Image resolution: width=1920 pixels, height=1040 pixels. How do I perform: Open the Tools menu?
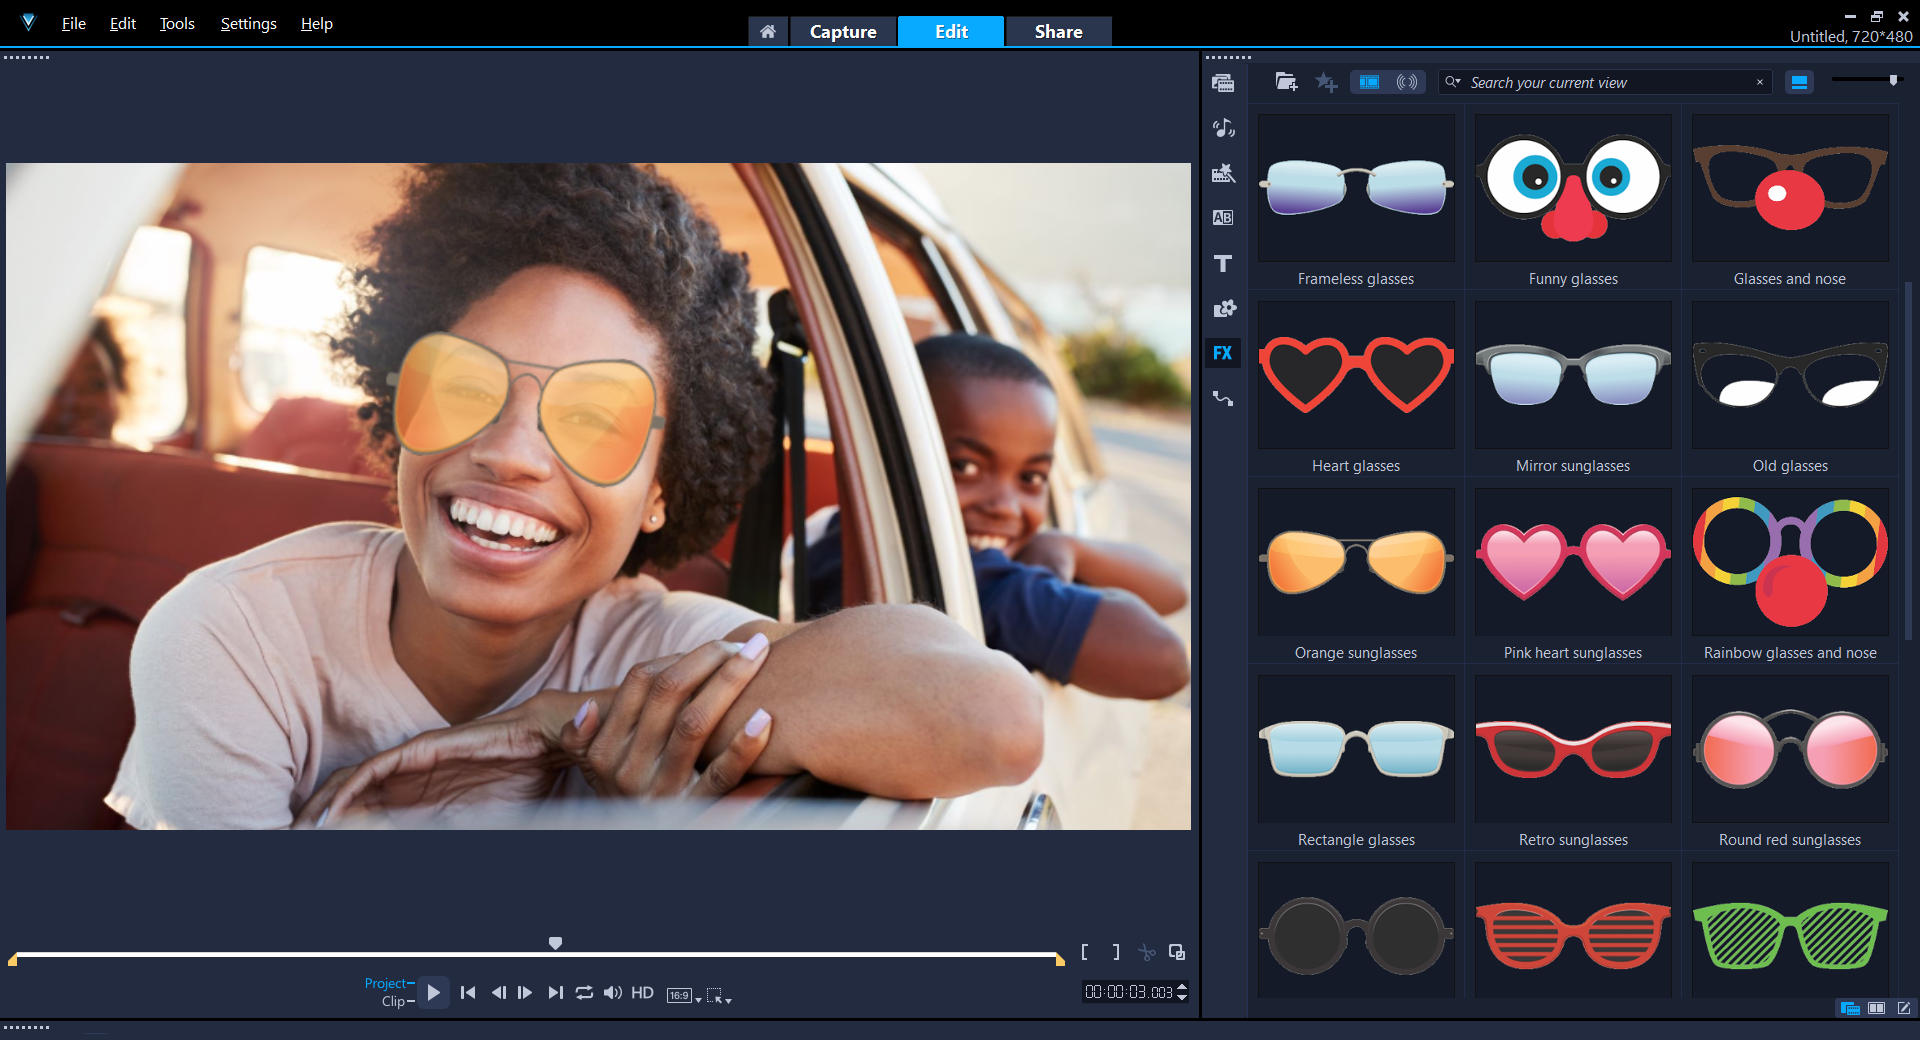177,23
